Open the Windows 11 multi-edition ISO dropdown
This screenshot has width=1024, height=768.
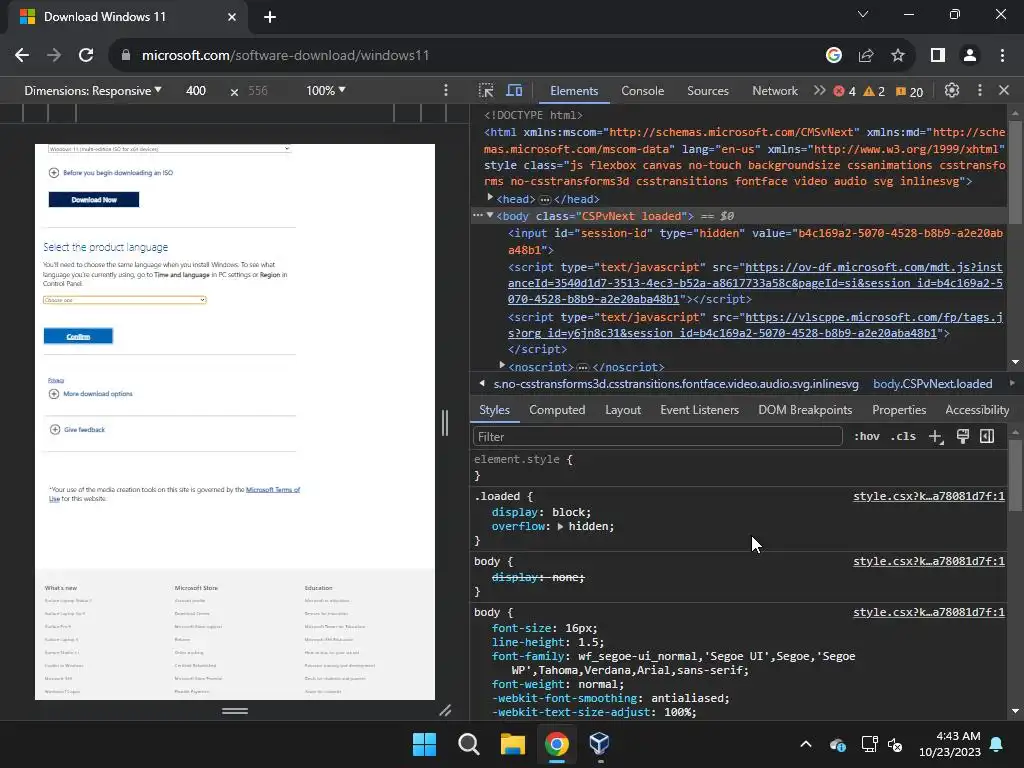(169, 148)
